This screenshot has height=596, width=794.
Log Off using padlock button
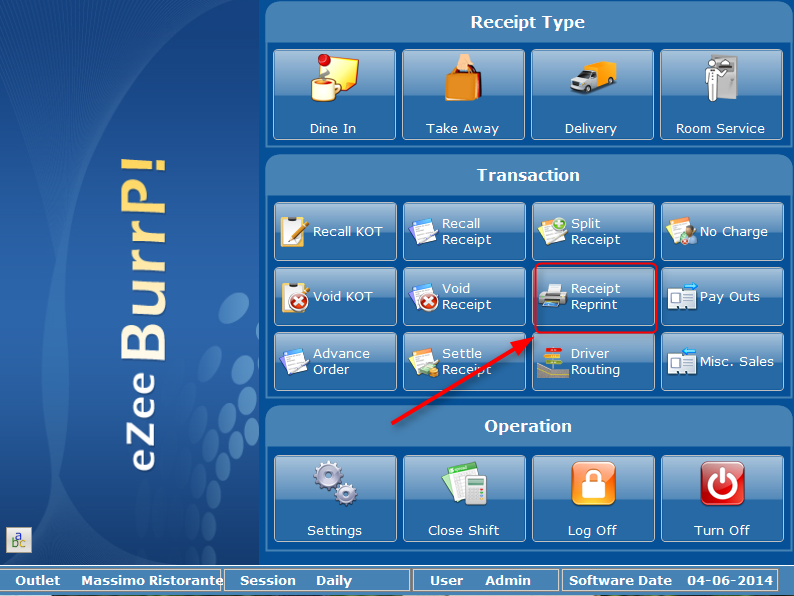593,499
